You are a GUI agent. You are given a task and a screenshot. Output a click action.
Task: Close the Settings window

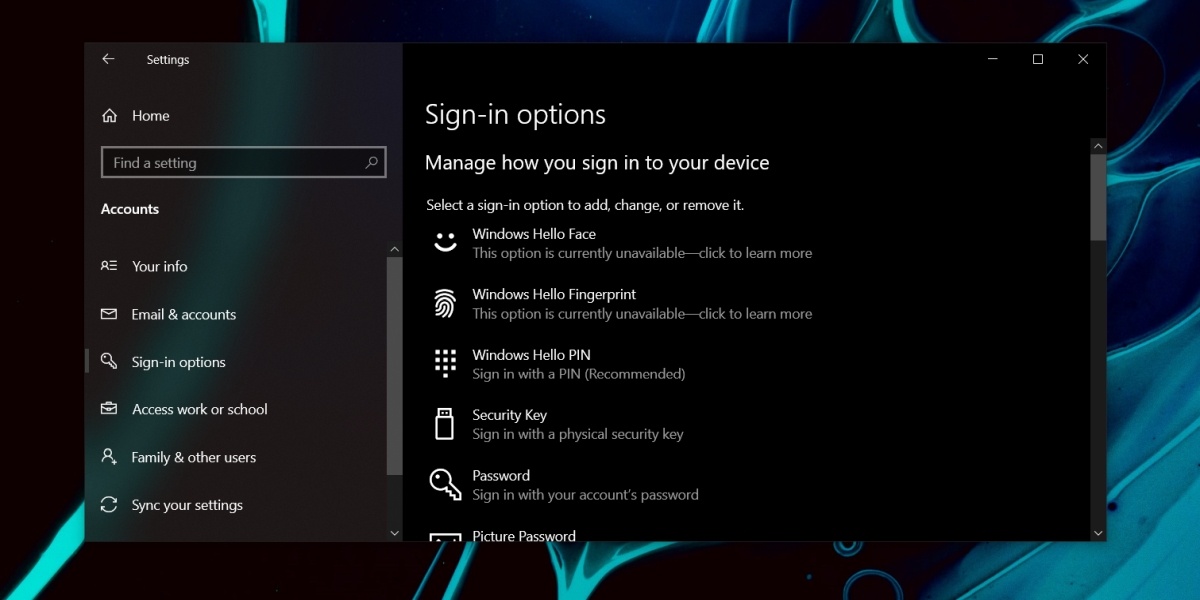point(1083,59)
